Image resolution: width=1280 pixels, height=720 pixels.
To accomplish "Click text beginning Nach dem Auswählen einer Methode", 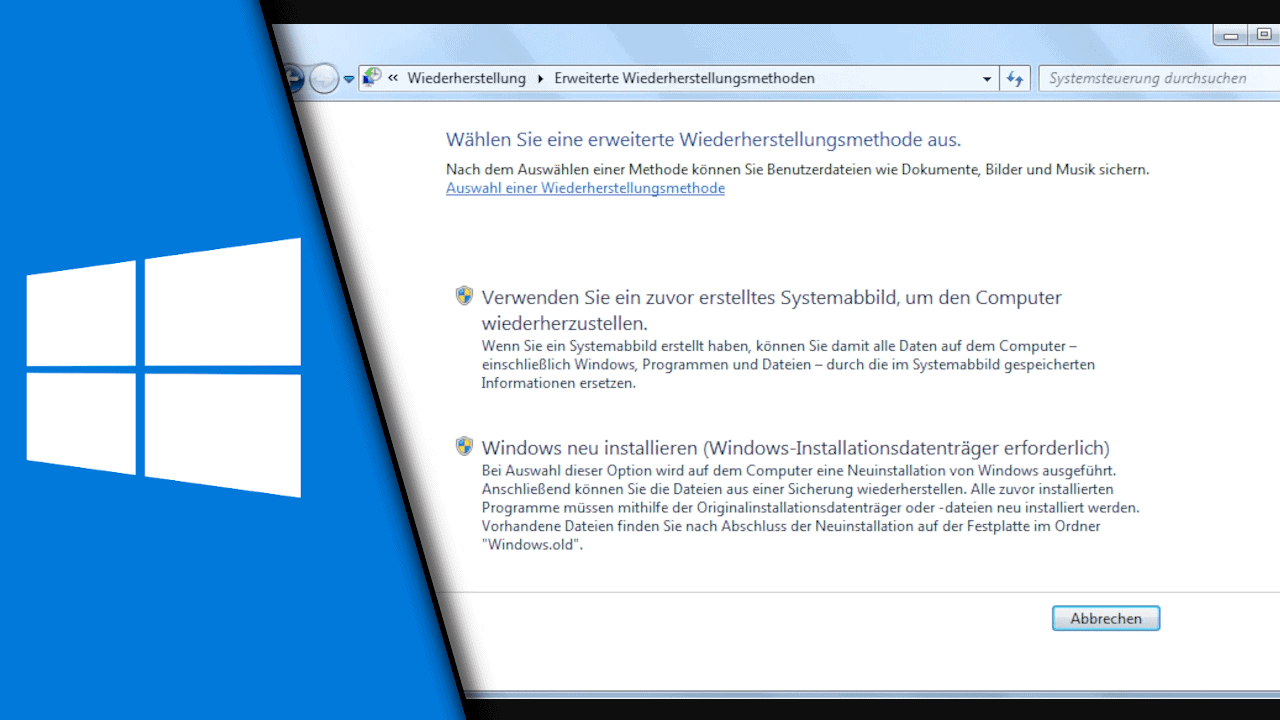I will [x=797, y=169].
